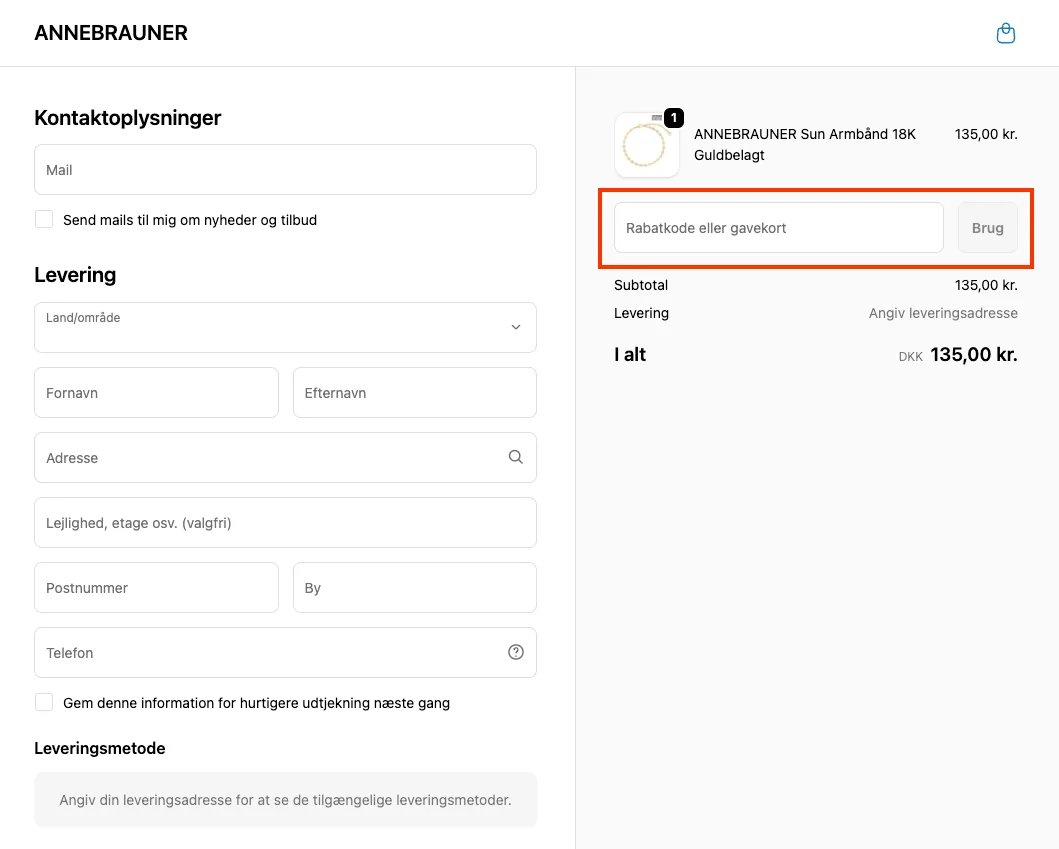This screenshot has width=1059, height=849.
Task: Click the By city field
Action: [414, 588]
